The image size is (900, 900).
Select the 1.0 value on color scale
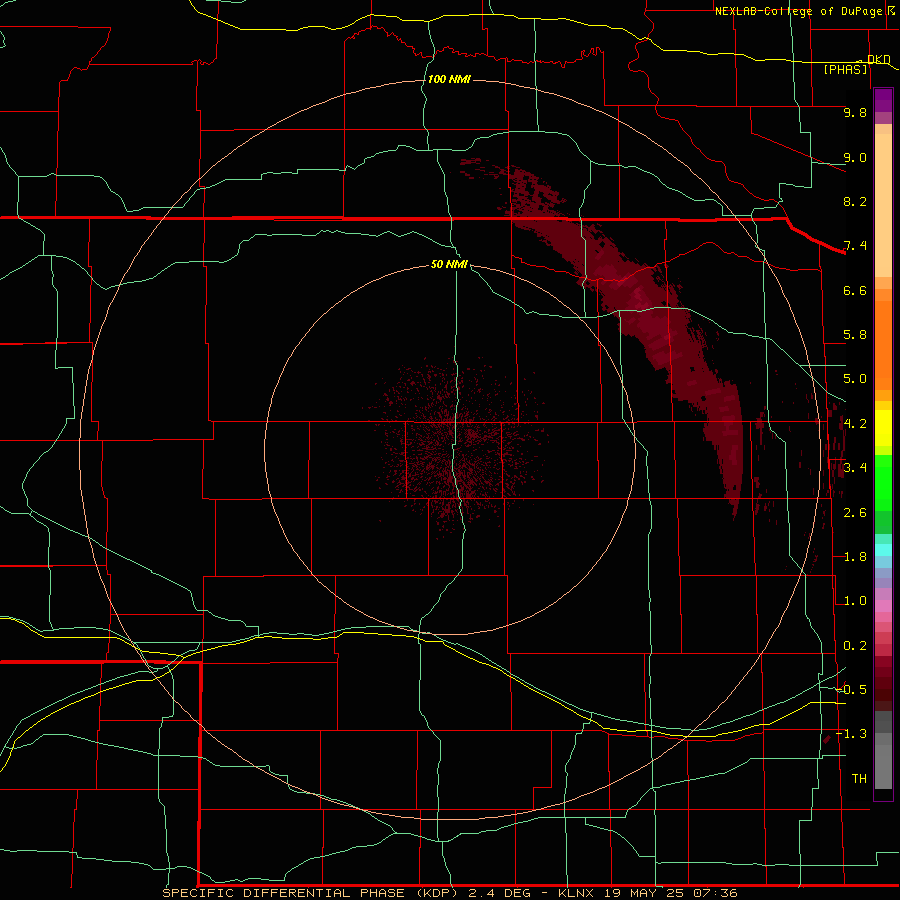[x=855, y=601]
